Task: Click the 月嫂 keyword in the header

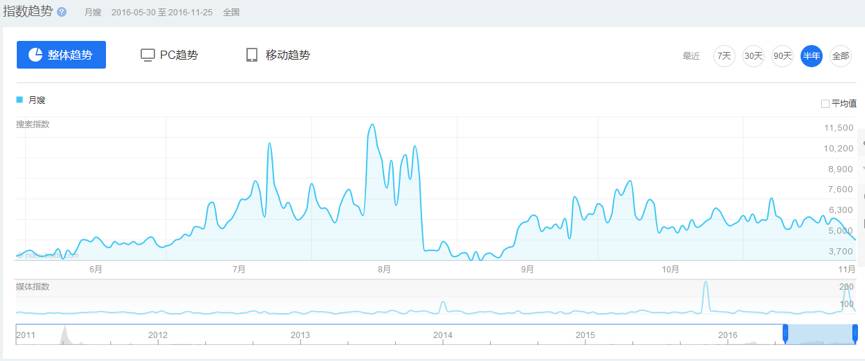Action: point(93,12)
